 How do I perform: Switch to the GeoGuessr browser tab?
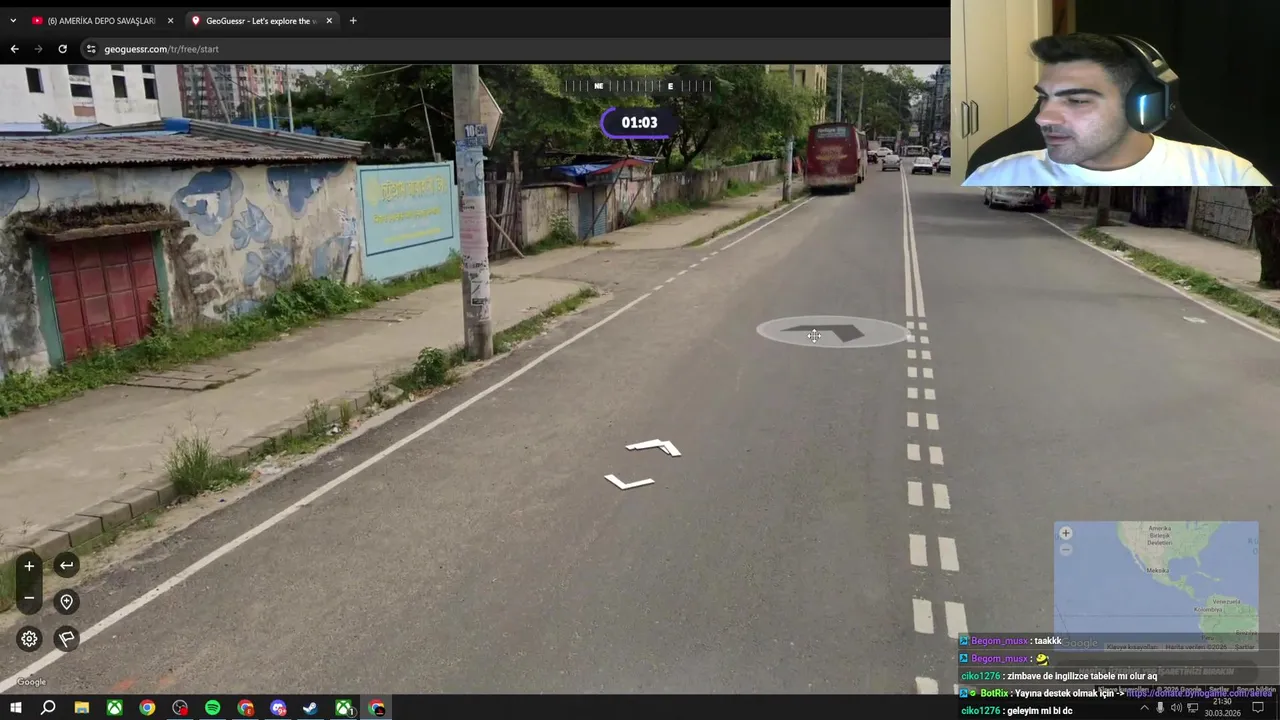pos(261,21)
